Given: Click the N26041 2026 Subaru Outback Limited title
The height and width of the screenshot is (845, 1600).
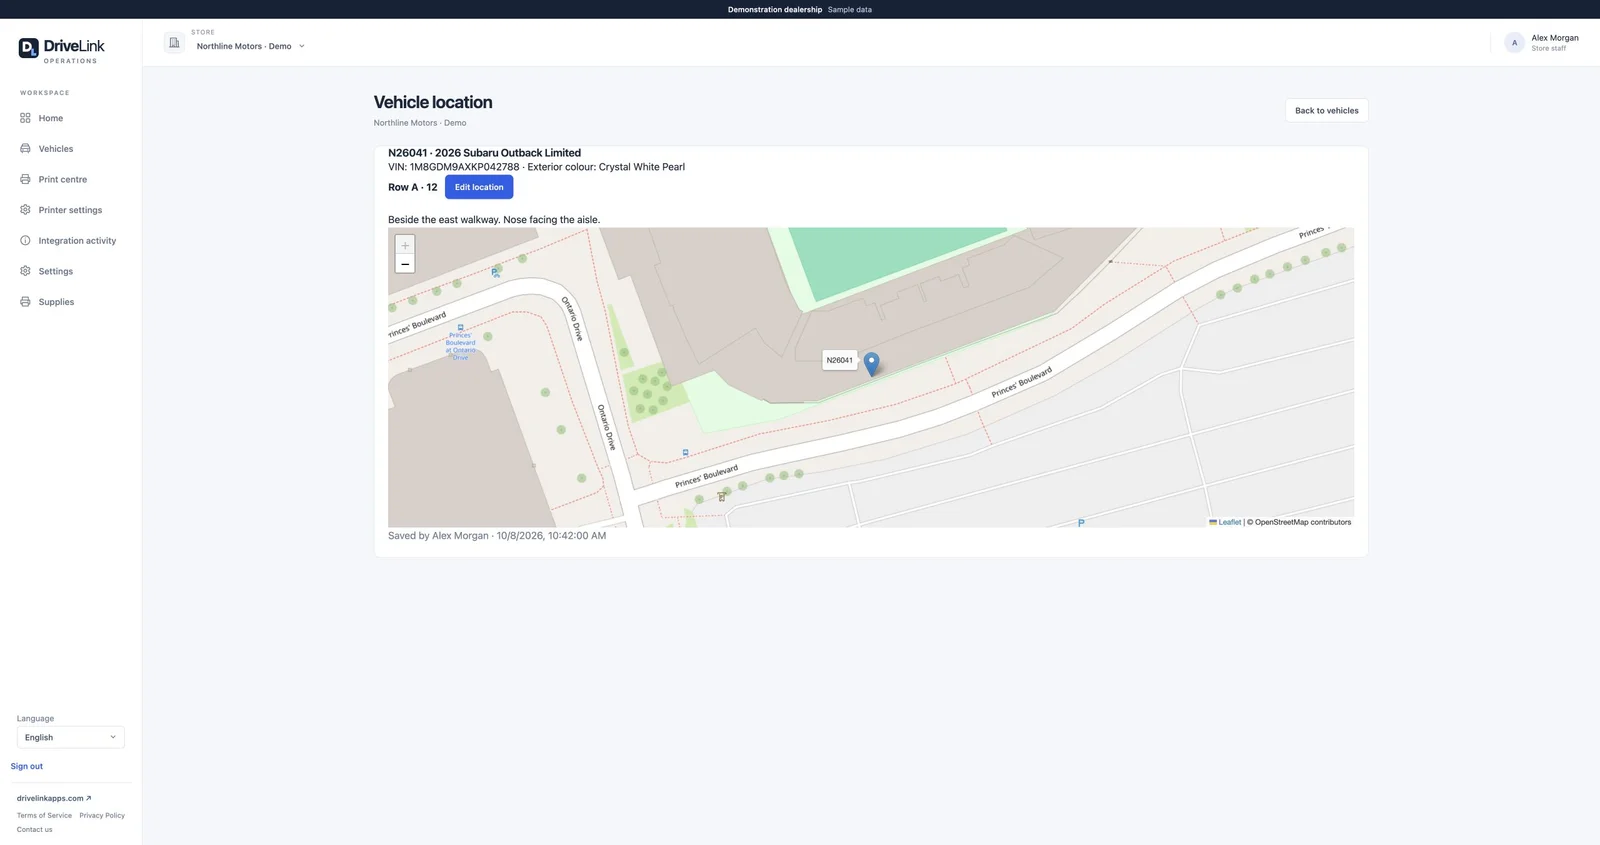Looking at the screenshot, I should point(485,153).
